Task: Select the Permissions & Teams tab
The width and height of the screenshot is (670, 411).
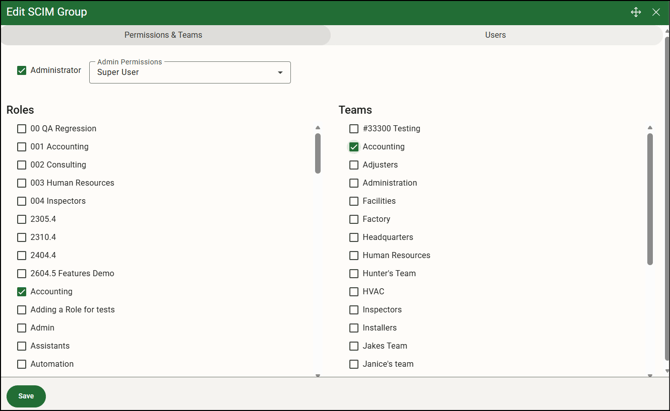Action: coord(163,35)
